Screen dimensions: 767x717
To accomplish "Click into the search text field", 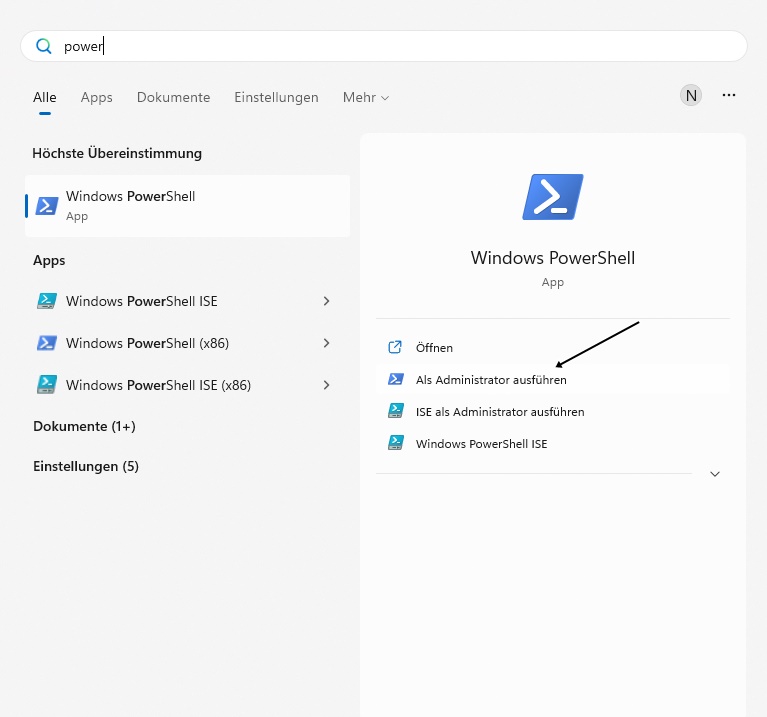I will [400, 46].
